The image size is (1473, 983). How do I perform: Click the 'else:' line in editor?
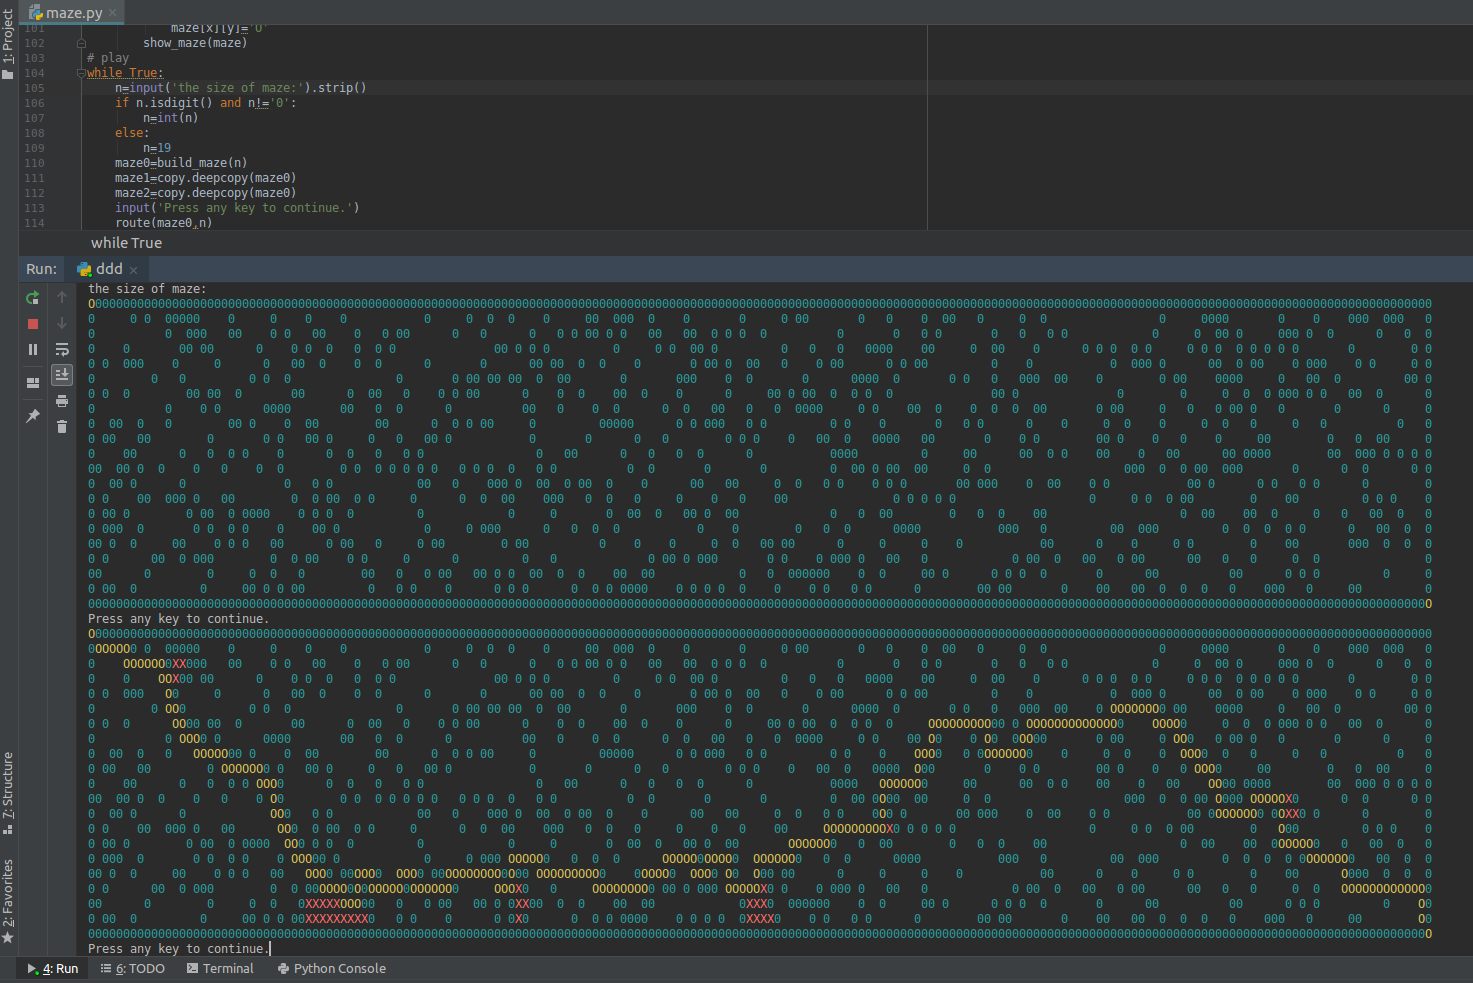132,133
